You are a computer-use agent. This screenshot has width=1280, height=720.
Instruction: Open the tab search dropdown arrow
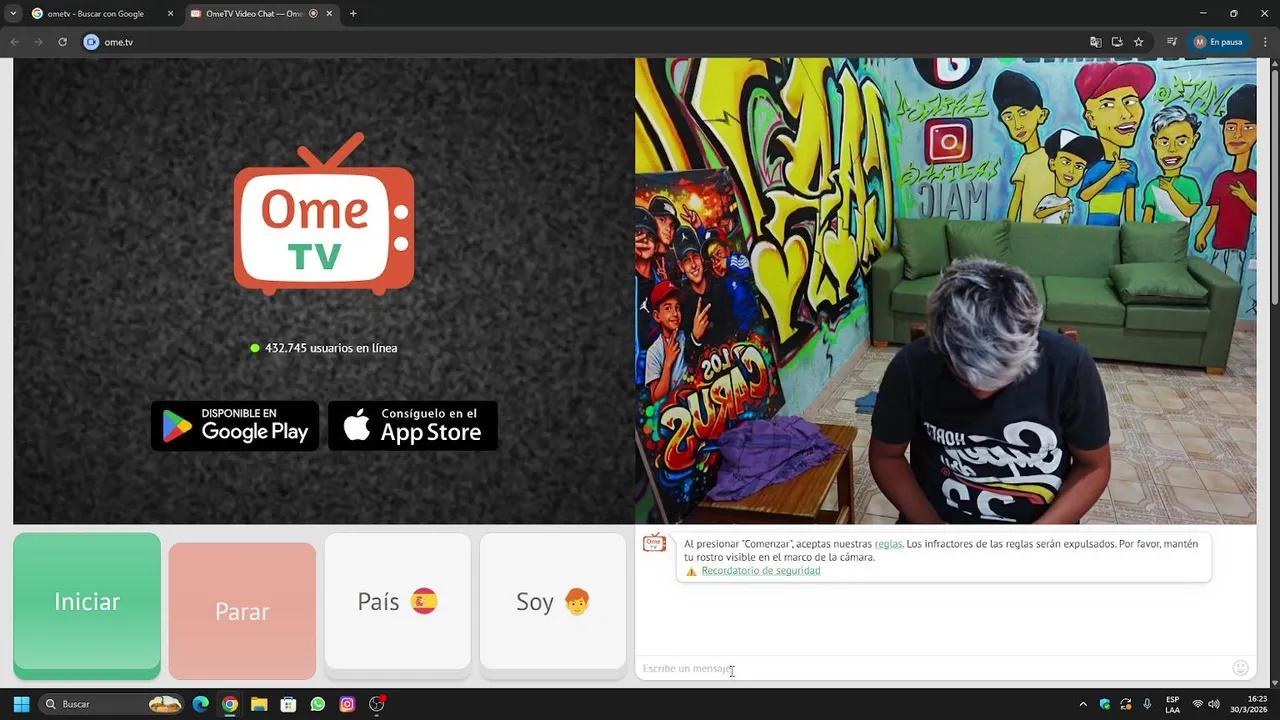(x=13, y=14)
